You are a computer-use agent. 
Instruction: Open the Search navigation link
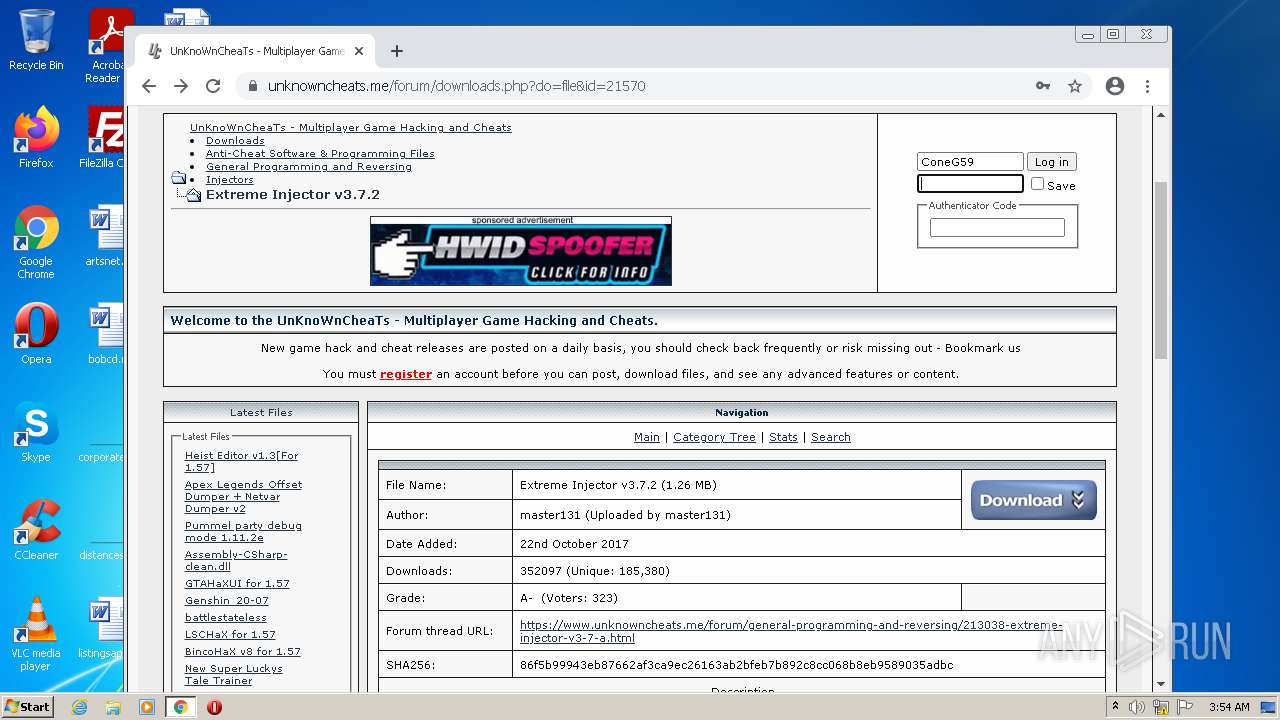coord(831,437)
